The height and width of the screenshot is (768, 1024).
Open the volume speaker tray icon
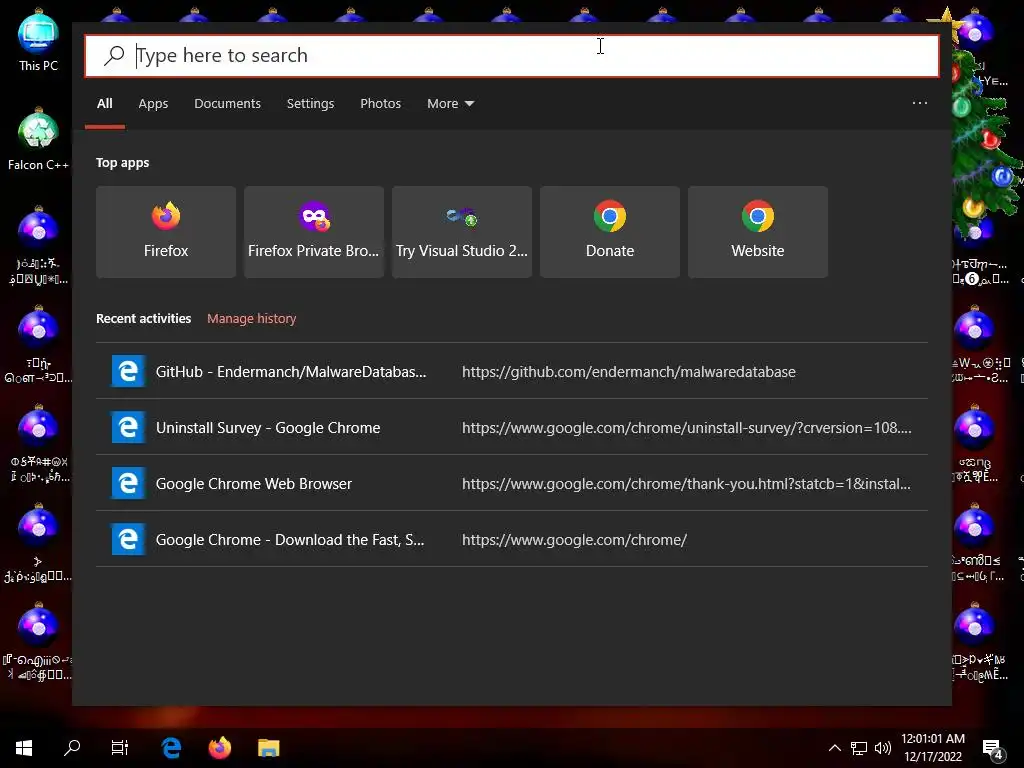tap(882, 748)
